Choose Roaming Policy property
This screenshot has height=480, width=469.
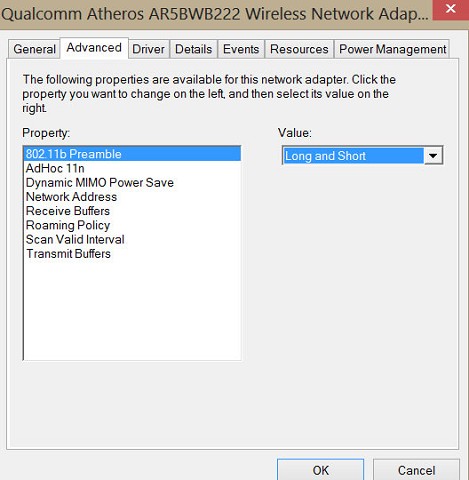click(132, 225)
